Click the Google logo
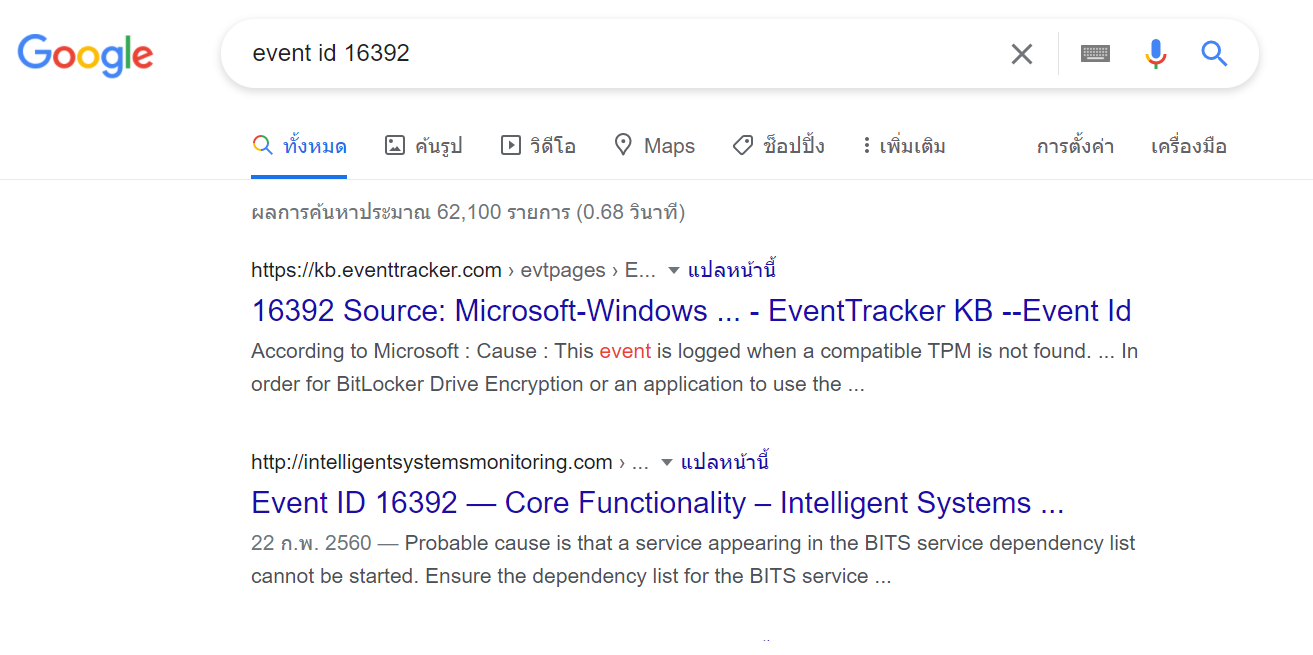The height and width of the screenshot is (655, 1313). (x=85, y=55)
